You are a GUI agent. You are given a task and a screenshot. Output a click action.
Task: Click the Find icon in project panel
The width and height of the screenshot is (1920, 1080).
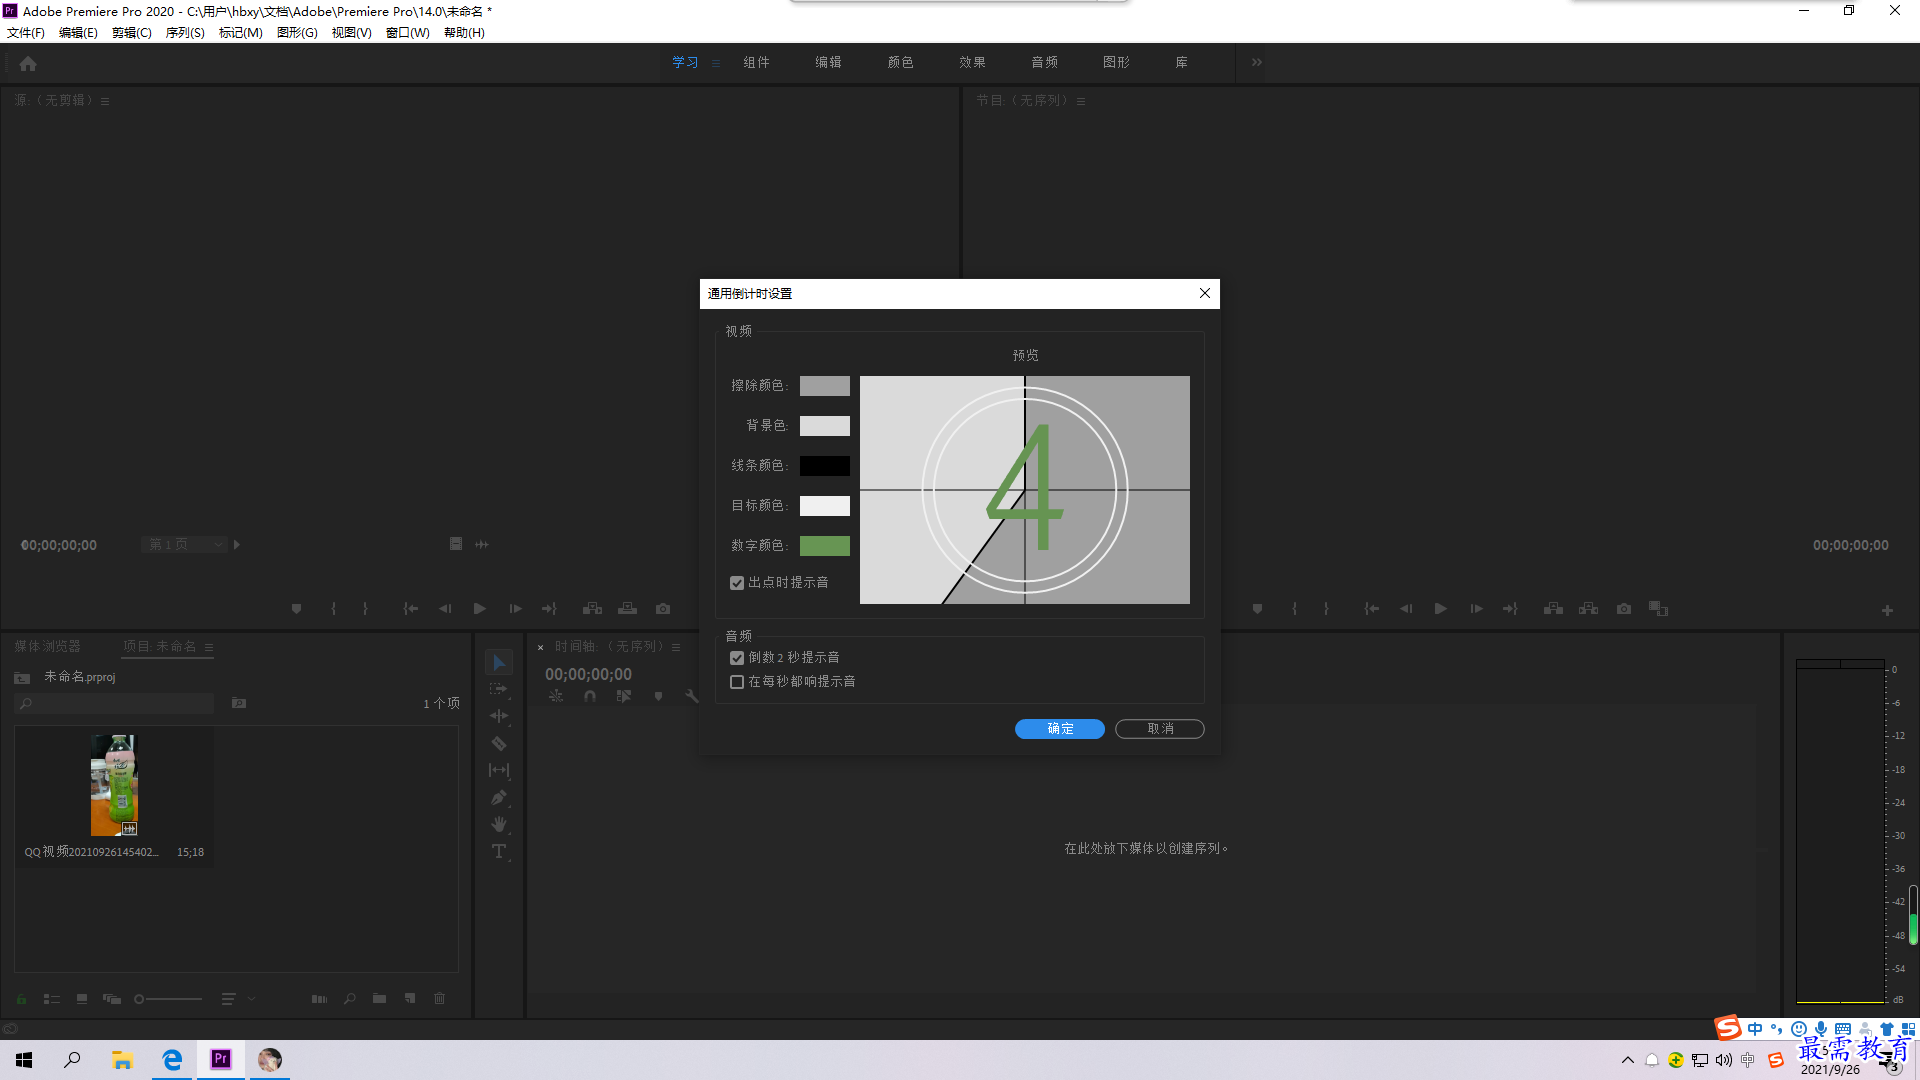(349, 999)
